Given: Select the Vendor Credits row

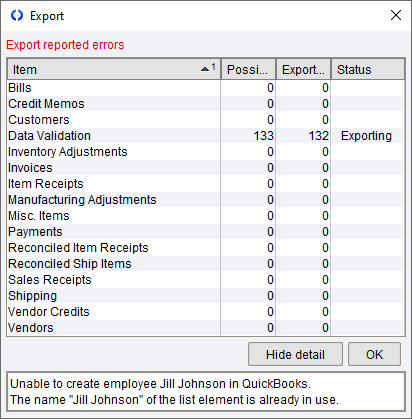Looking at the screenshot, I should (206, 312).
